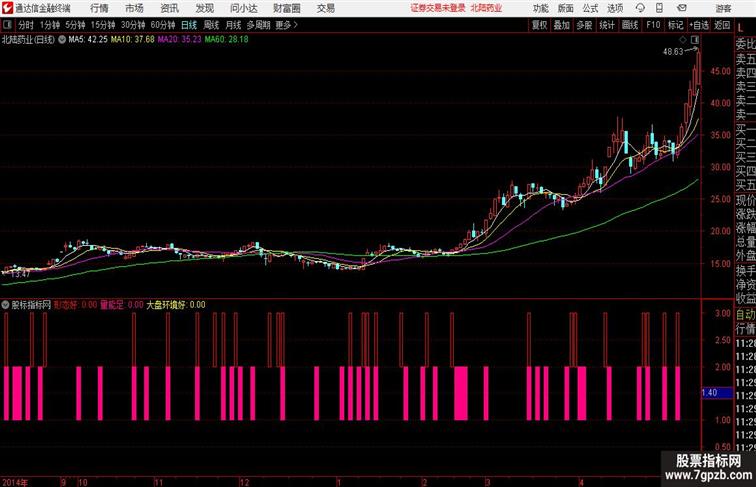
Task: Click the 2014年 label on time axis
Action: (15, 482)
